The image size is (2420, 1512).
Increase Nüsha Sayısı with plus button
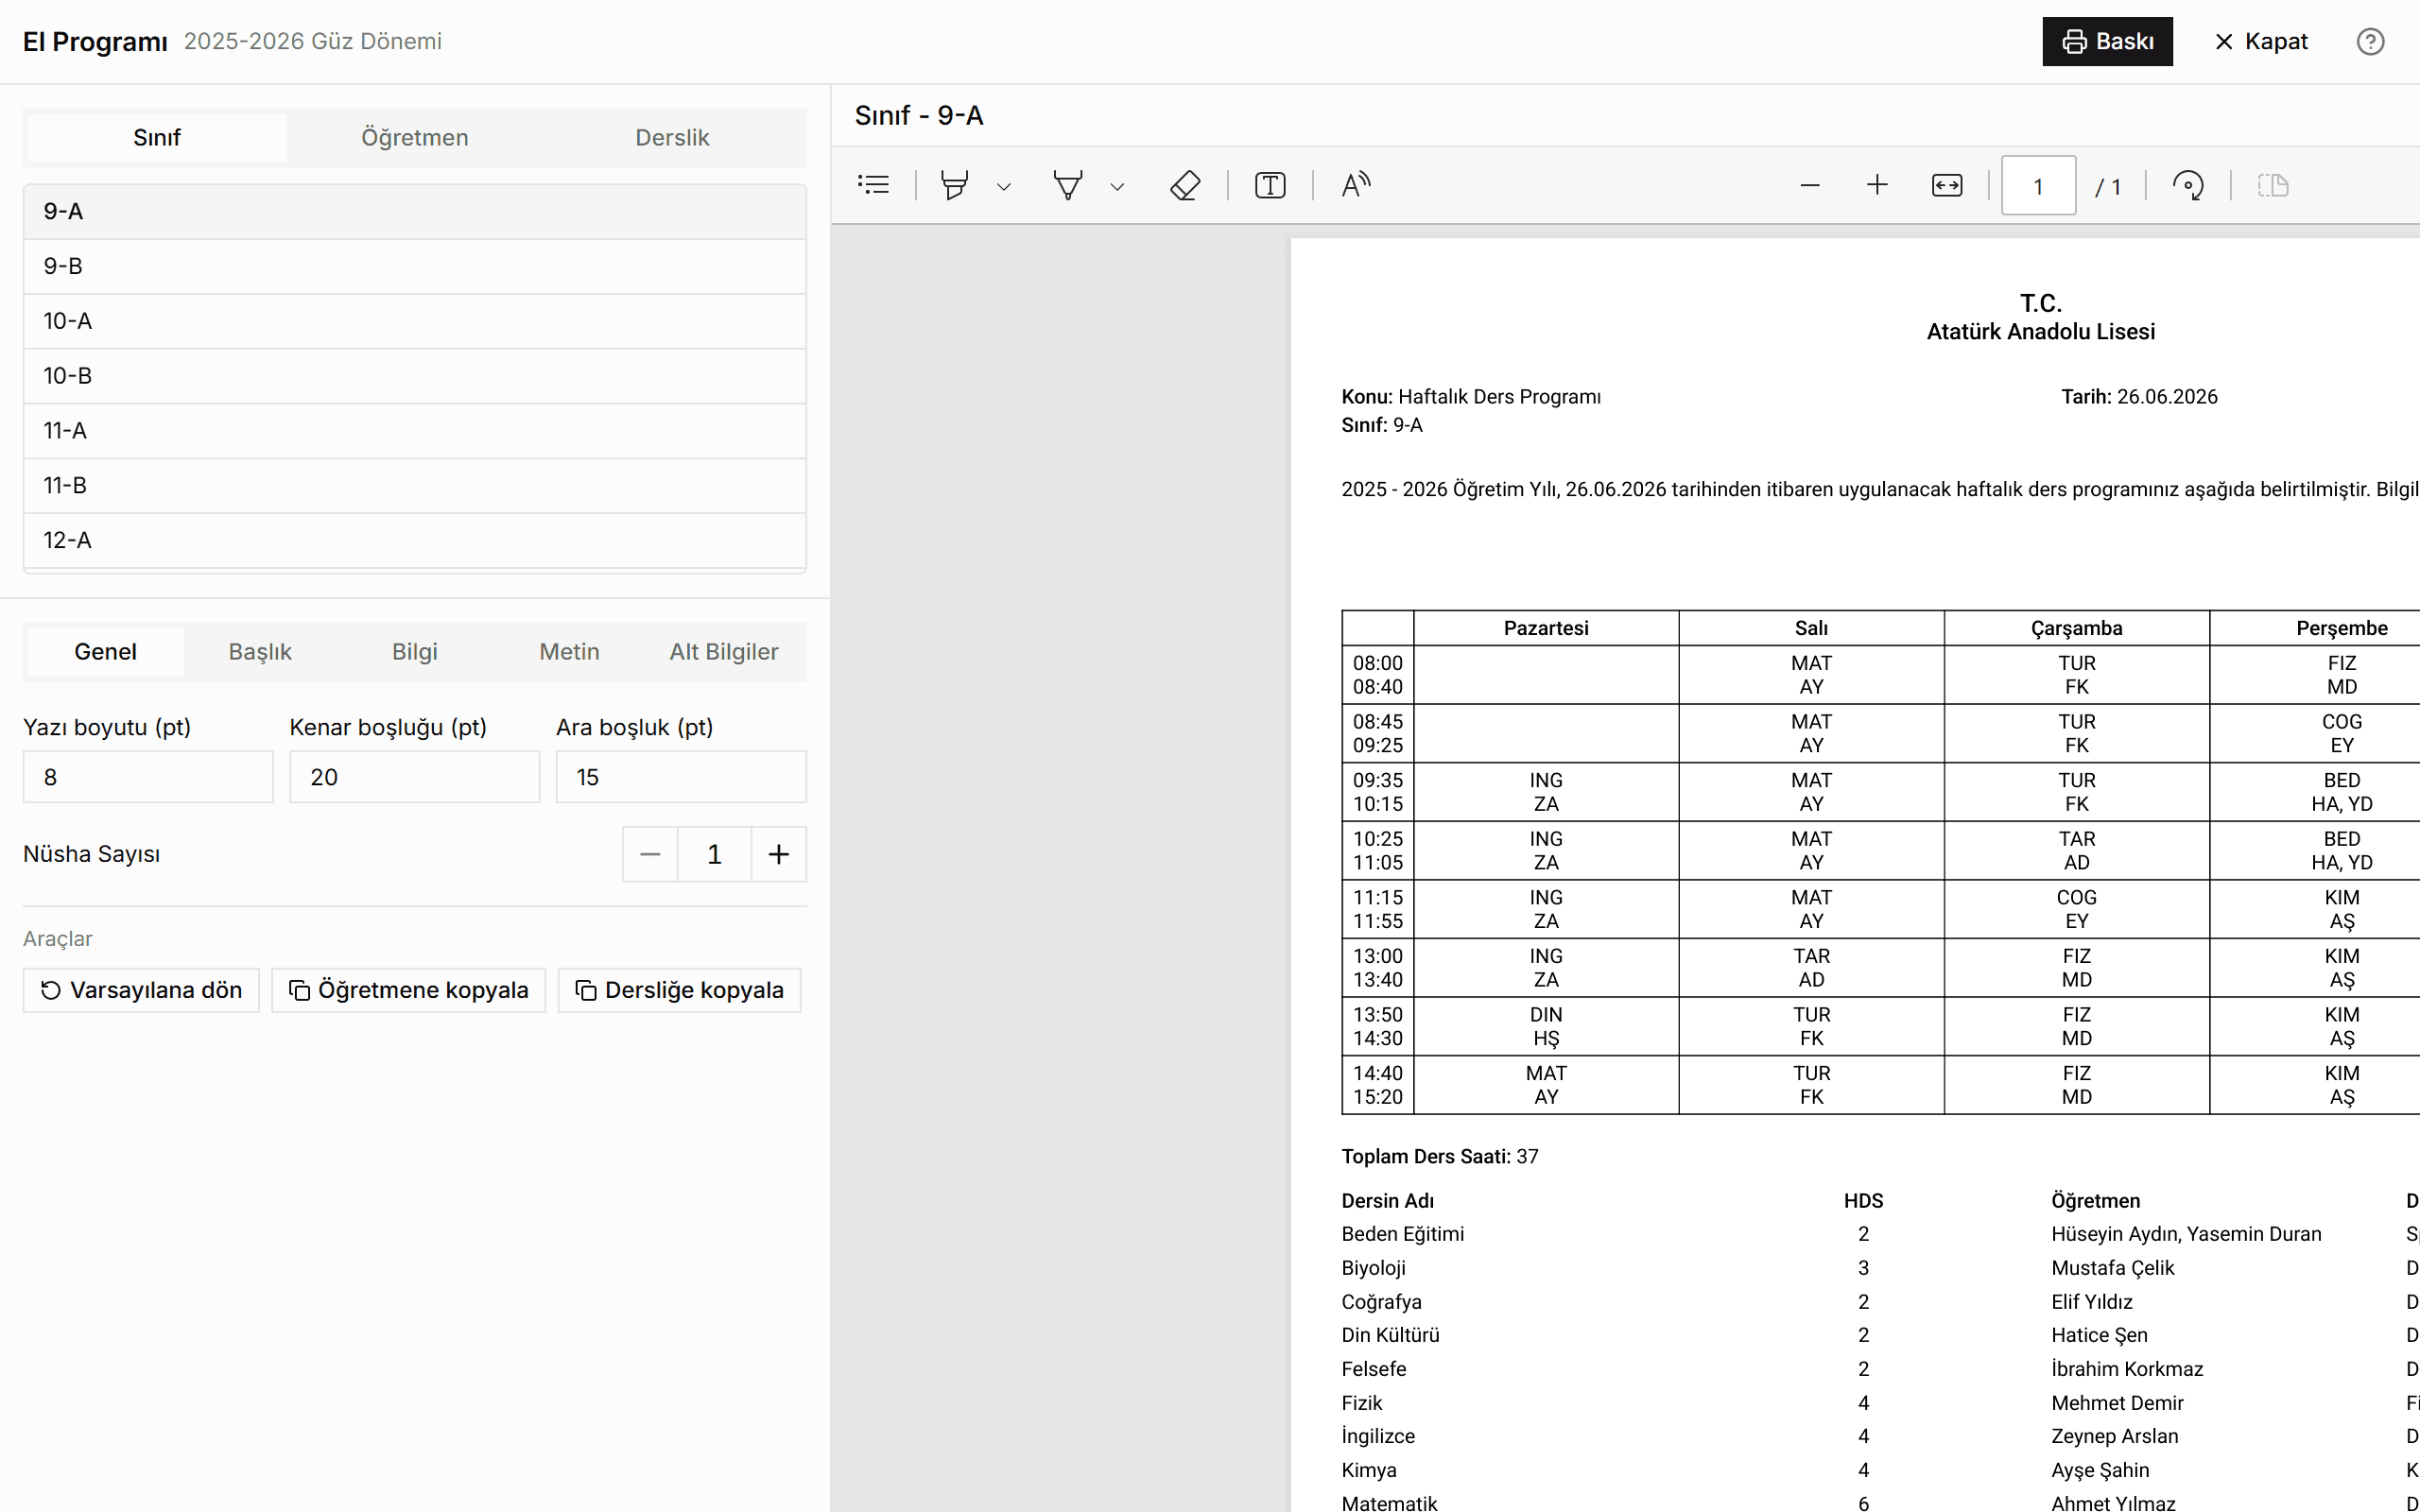[779, 854]
